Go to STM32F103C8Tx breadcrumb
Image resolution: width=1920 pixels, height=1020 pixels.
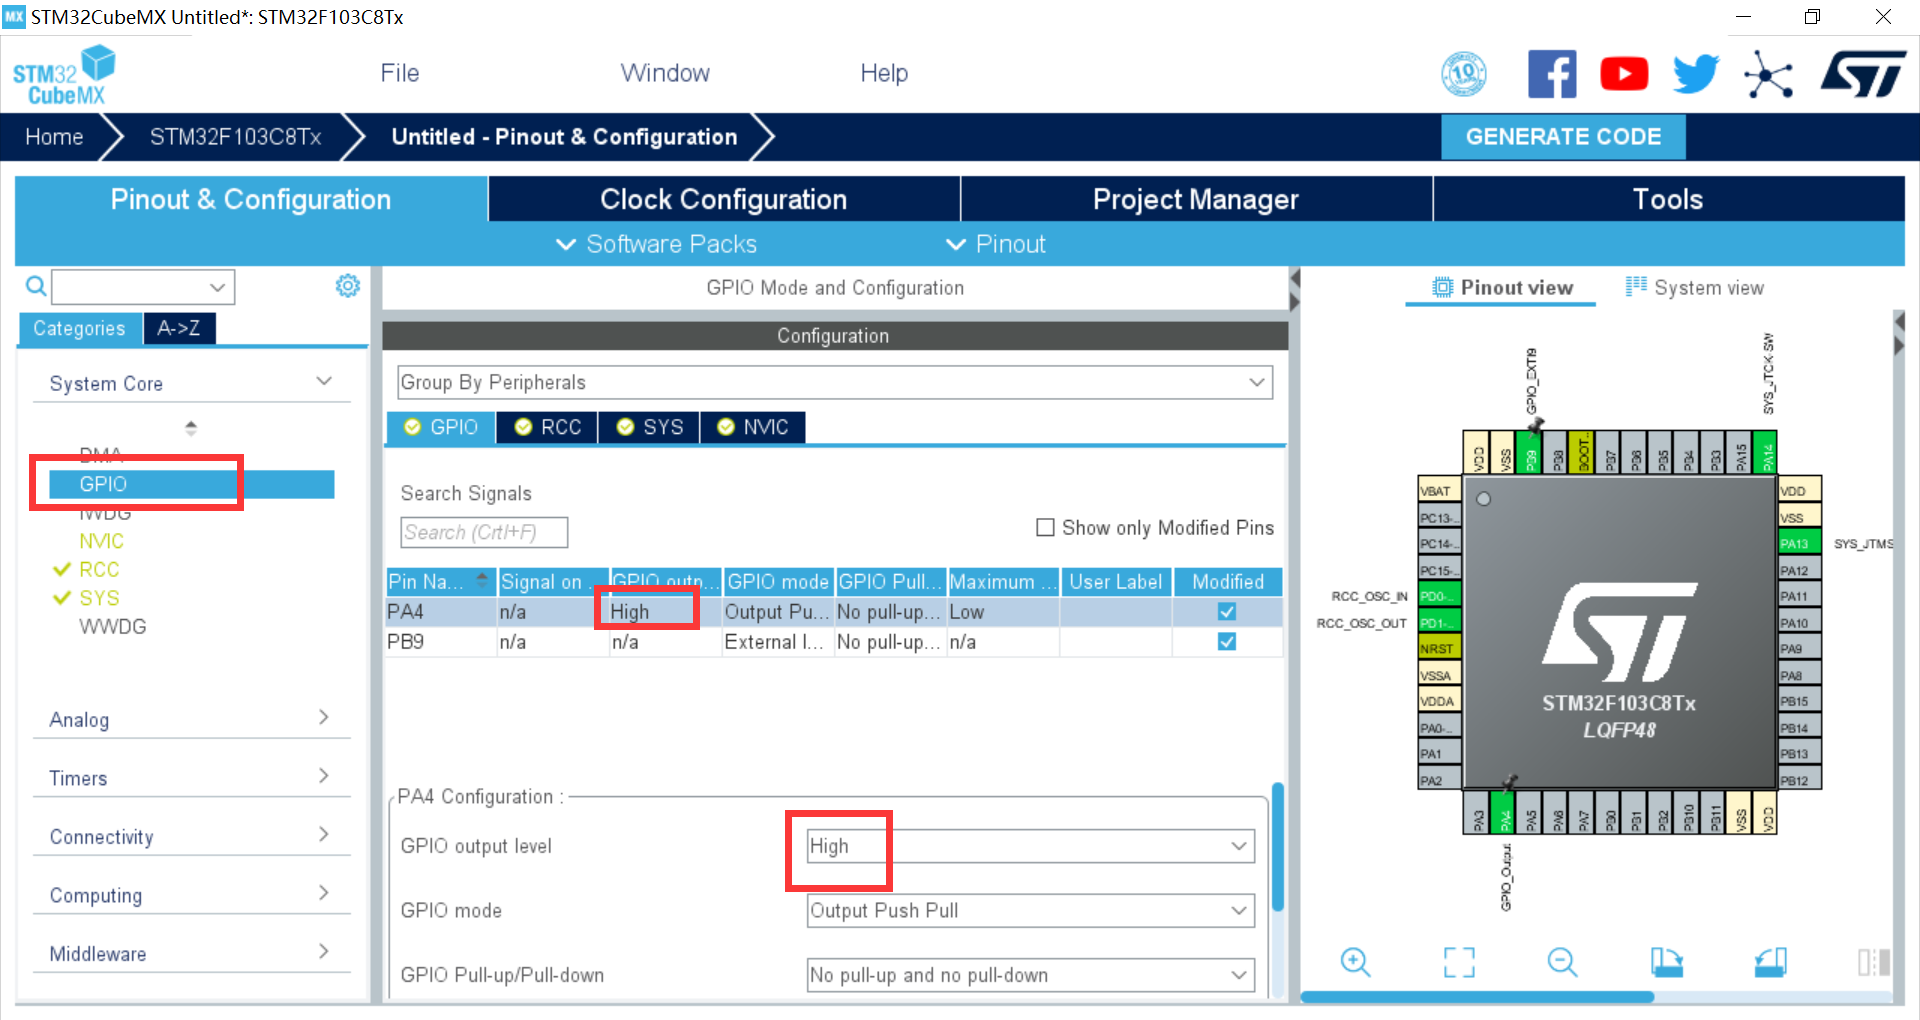coord(235,137)
